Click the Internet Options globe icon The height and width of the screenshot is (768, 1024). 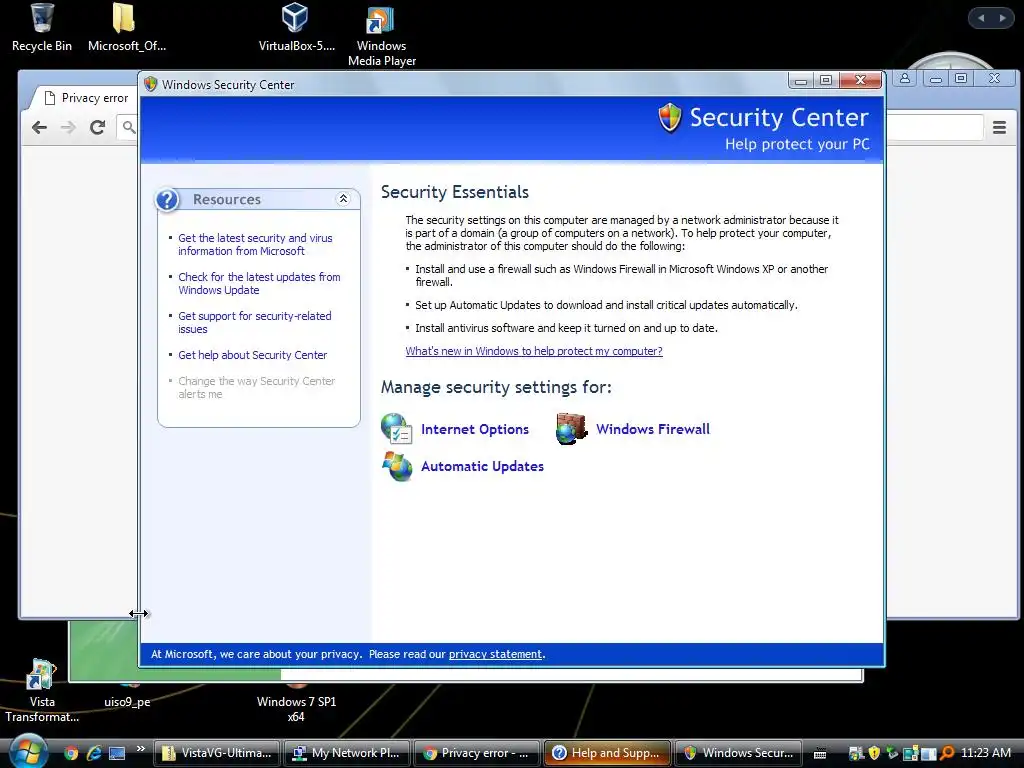click(396, 428)
